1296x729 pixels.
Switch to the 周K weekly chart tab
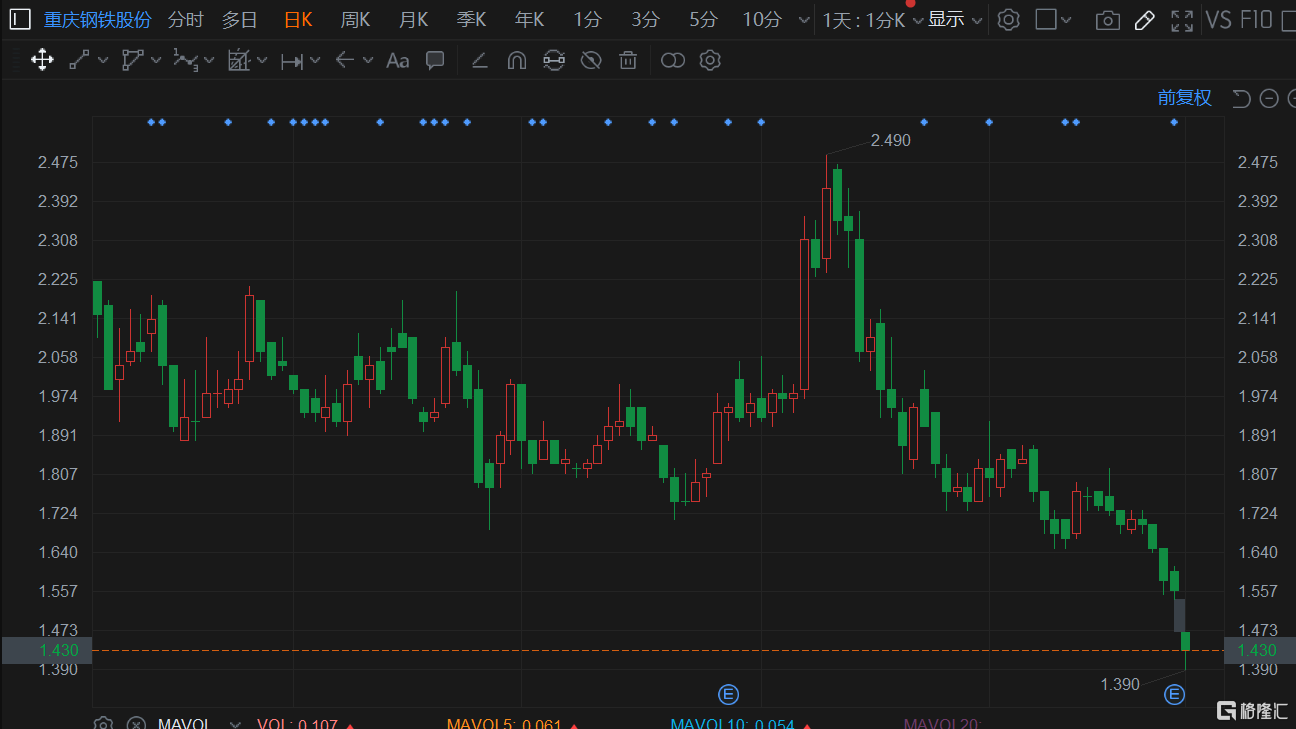click(355, 20)
